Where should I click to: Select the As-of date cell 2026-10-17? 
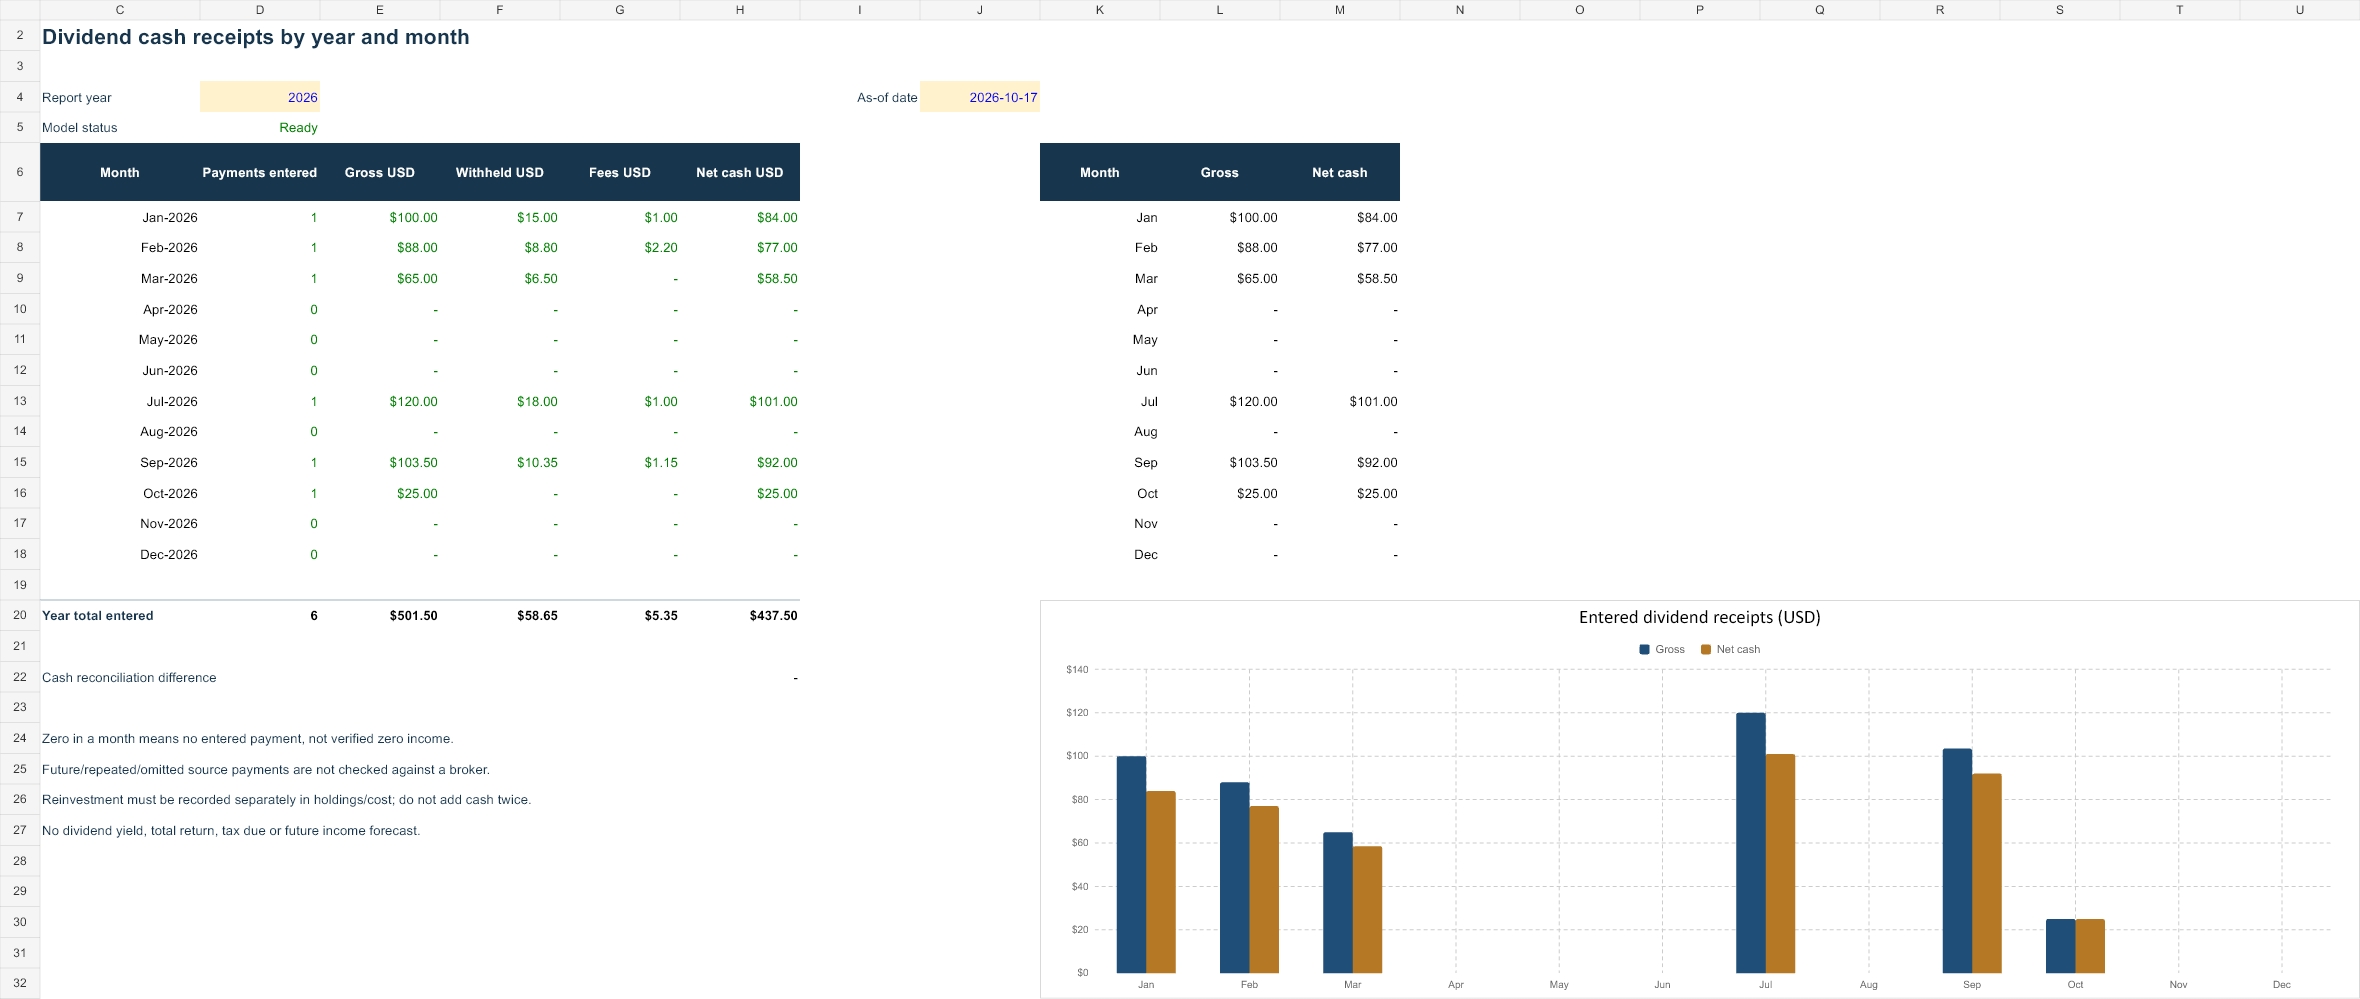[x=980, y=97]
